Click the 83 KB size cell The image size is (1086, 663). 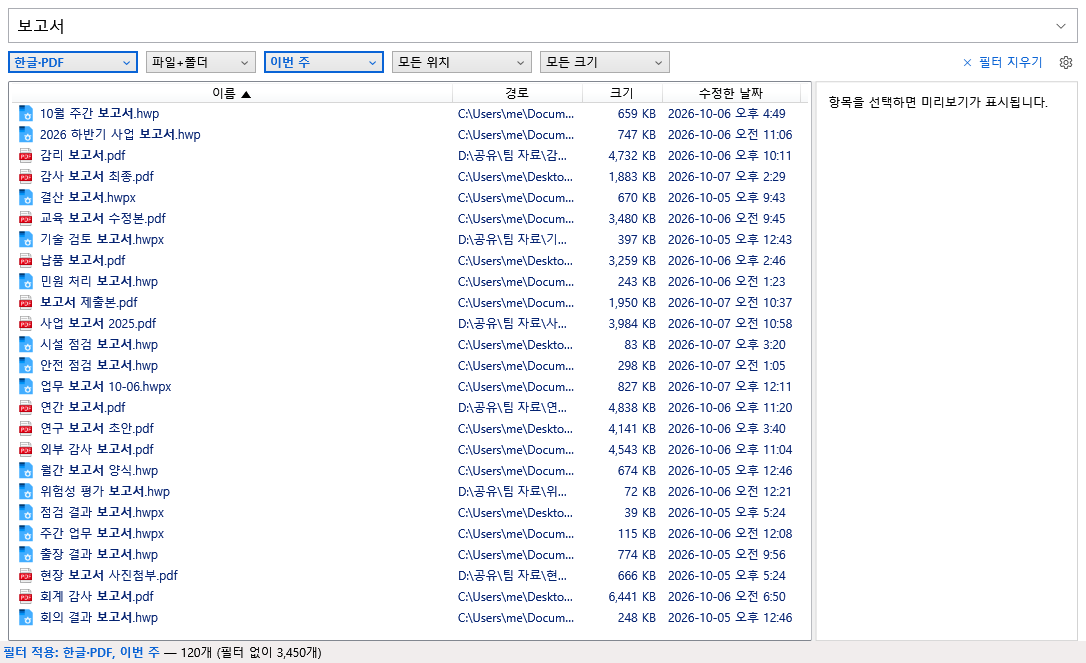640,344
